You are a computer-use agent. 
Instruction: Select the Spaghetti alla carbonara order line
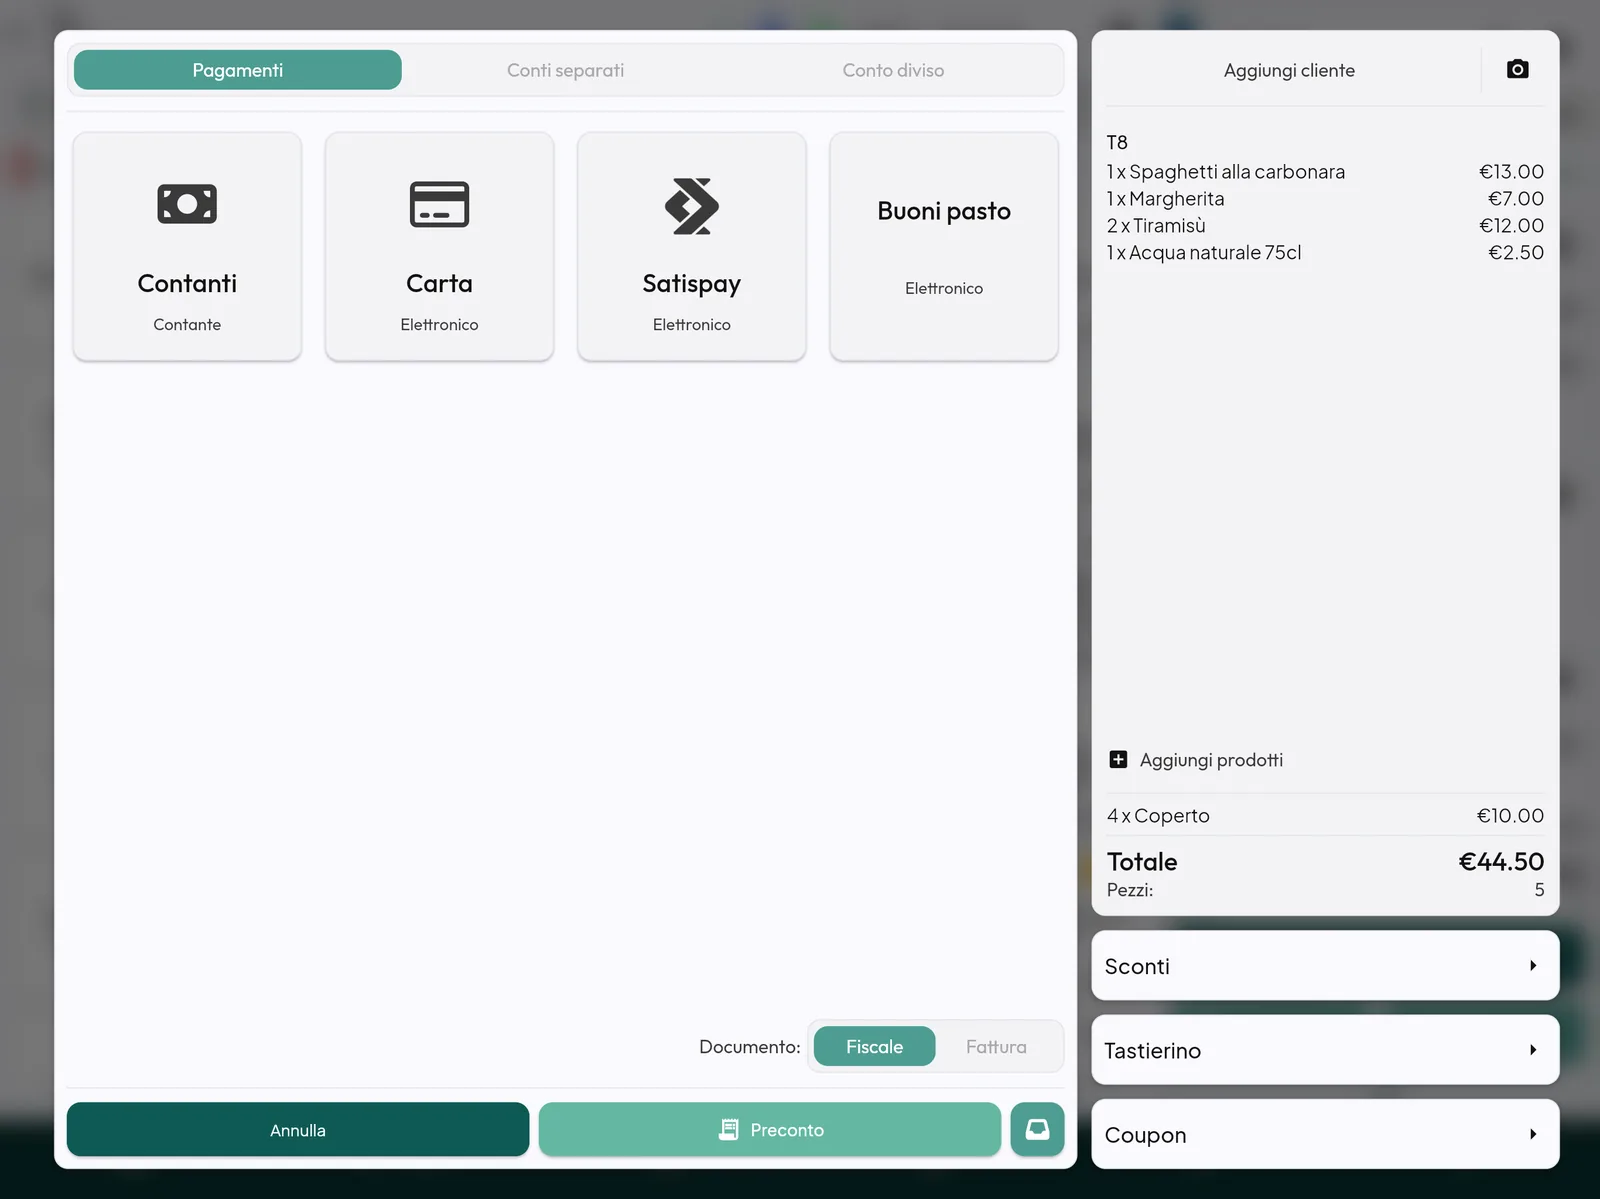click(1325, 172)
